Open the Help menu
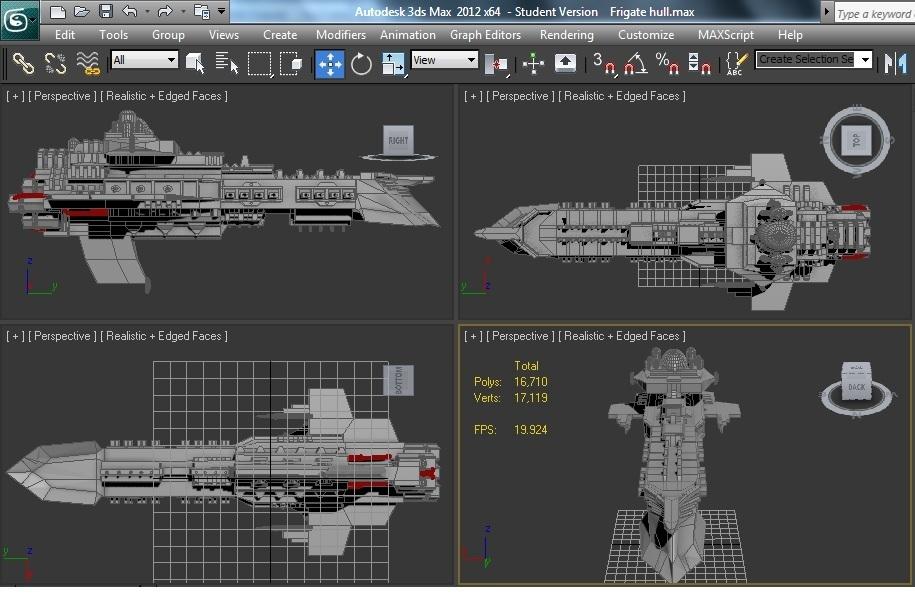 tap(790, 34)
